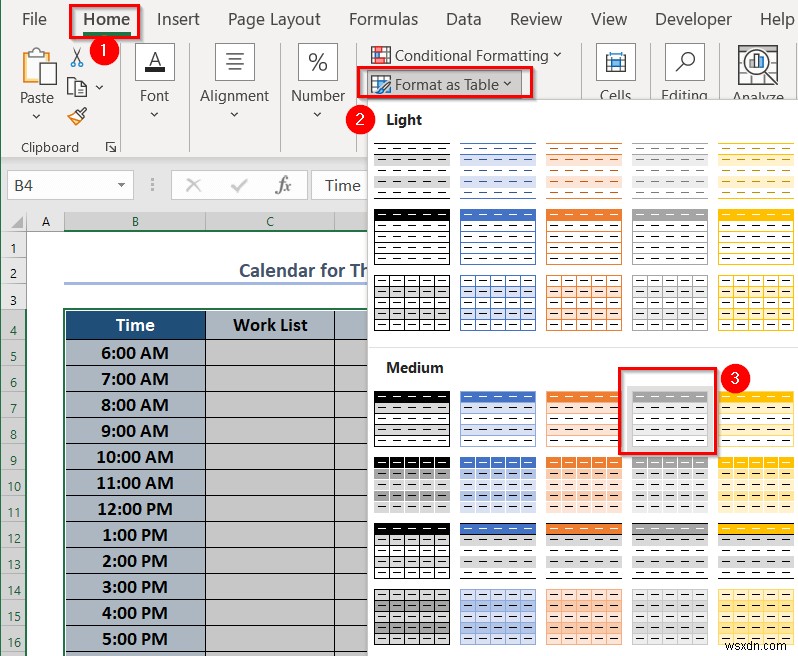Choose yellow gridded Light table style, third row
Screen dimensions: 798x656
756,303
